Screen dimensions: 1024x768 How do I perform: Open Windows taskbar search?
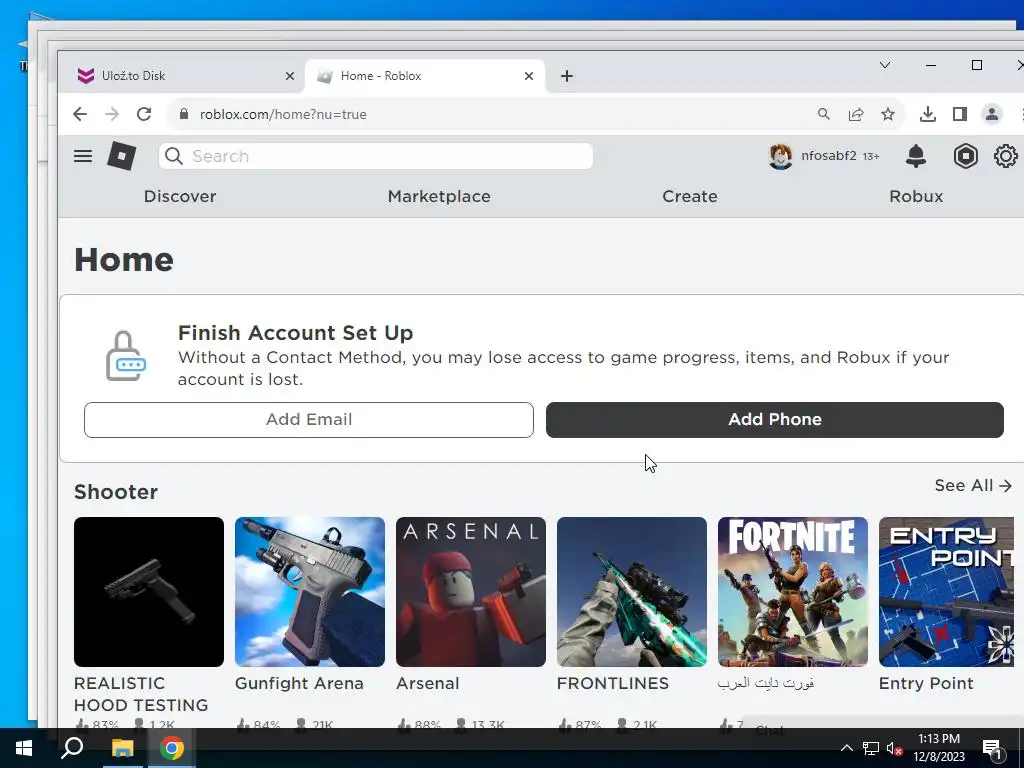point(72,748)
